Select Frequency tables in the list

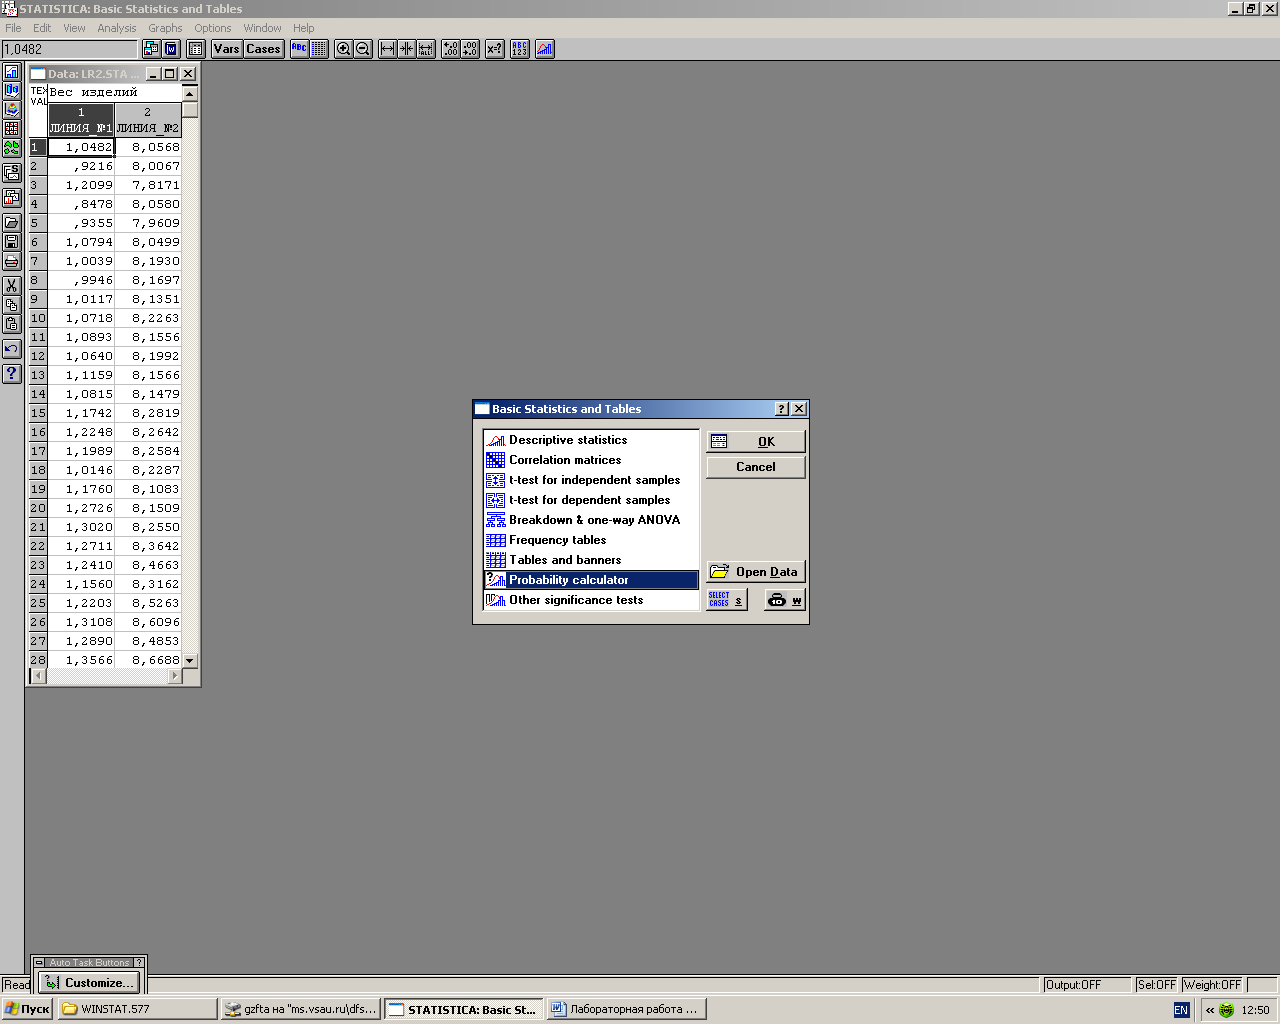tap(591, 540)
